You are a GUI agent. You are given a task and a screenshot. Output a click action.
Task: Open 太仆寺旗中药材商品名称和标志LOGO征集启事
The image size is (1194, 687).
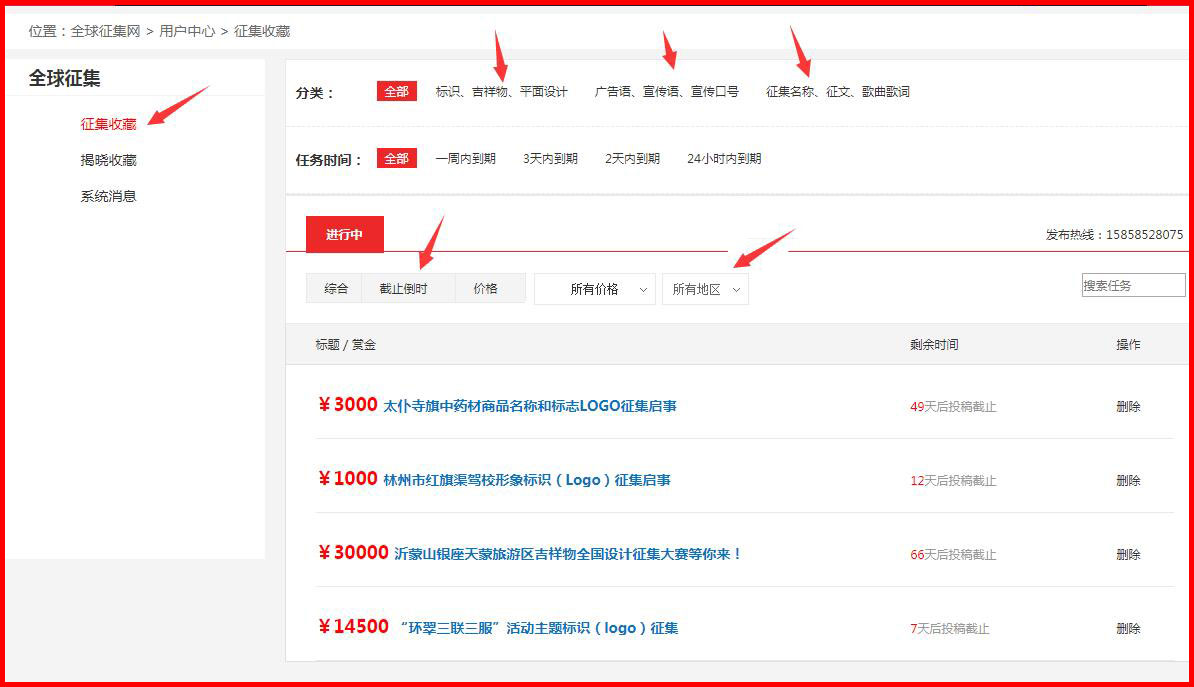pos(529,406)
